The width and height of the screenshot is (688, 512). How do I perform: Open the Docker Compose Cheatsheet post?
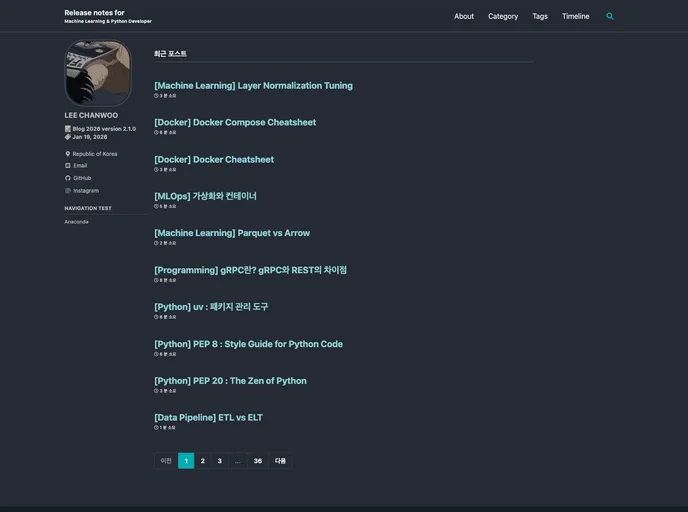coord(235,123)
